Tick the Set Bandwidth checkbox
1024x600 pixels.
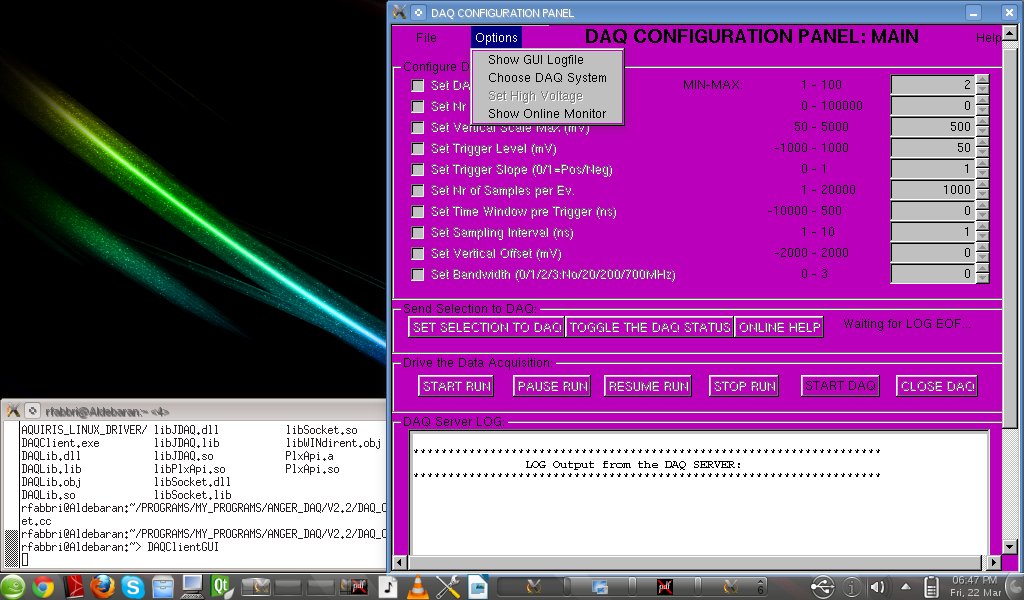[x=418, y=274]
